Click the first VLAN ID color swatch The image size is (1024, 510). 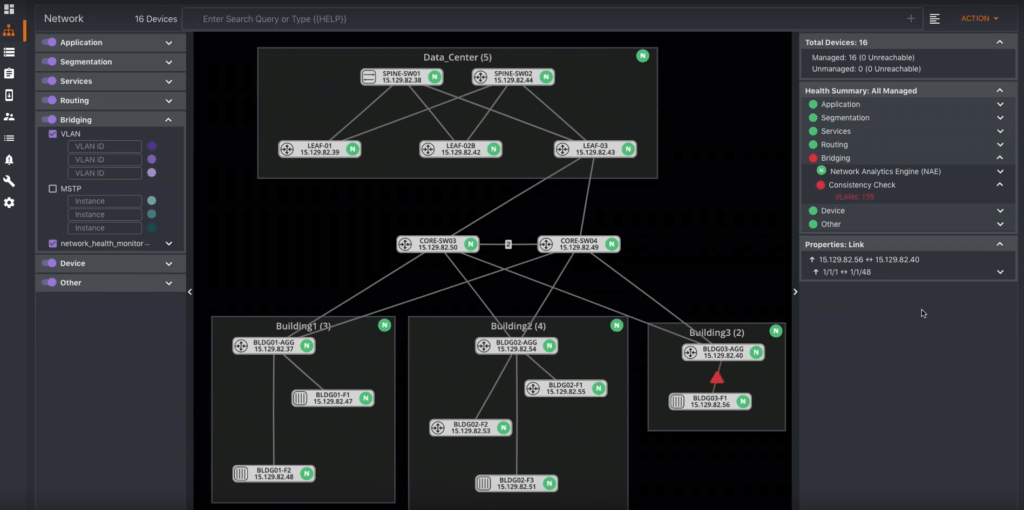click(152, 146)
